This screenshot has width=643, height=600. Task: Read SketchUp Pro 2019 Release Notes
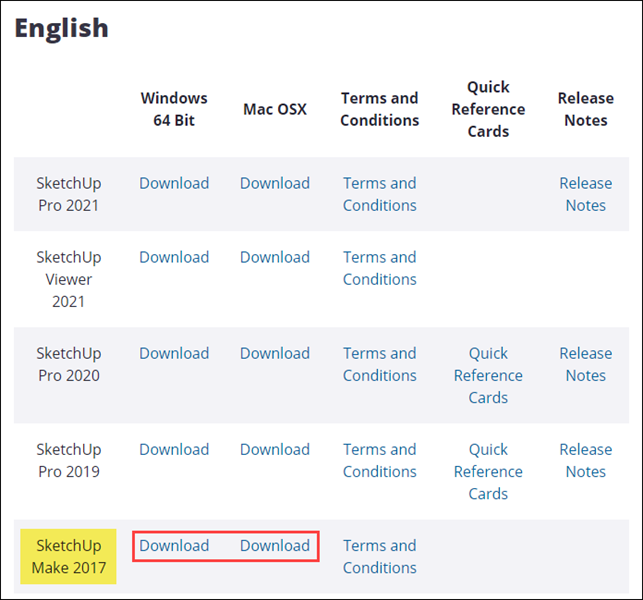pyautogui.click(x=585, y=460)
